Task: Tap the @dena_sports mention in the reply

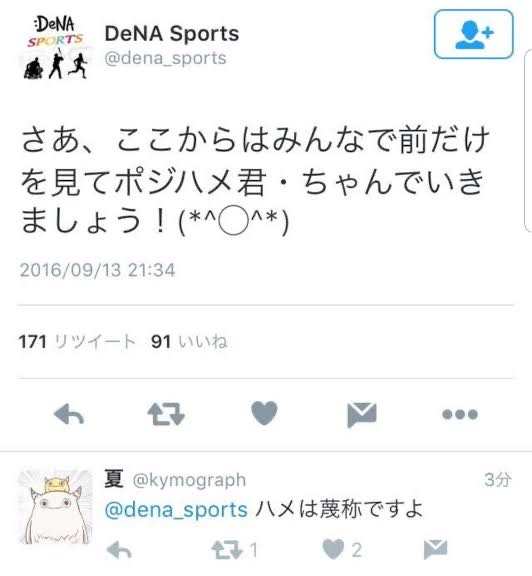Action: (x=176, y=510)
